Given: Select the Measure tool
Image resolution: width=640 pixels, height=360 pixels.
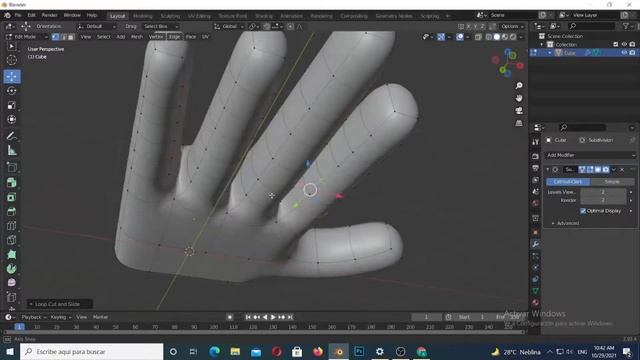Looking at the screenshot, I should click(11, 151).
